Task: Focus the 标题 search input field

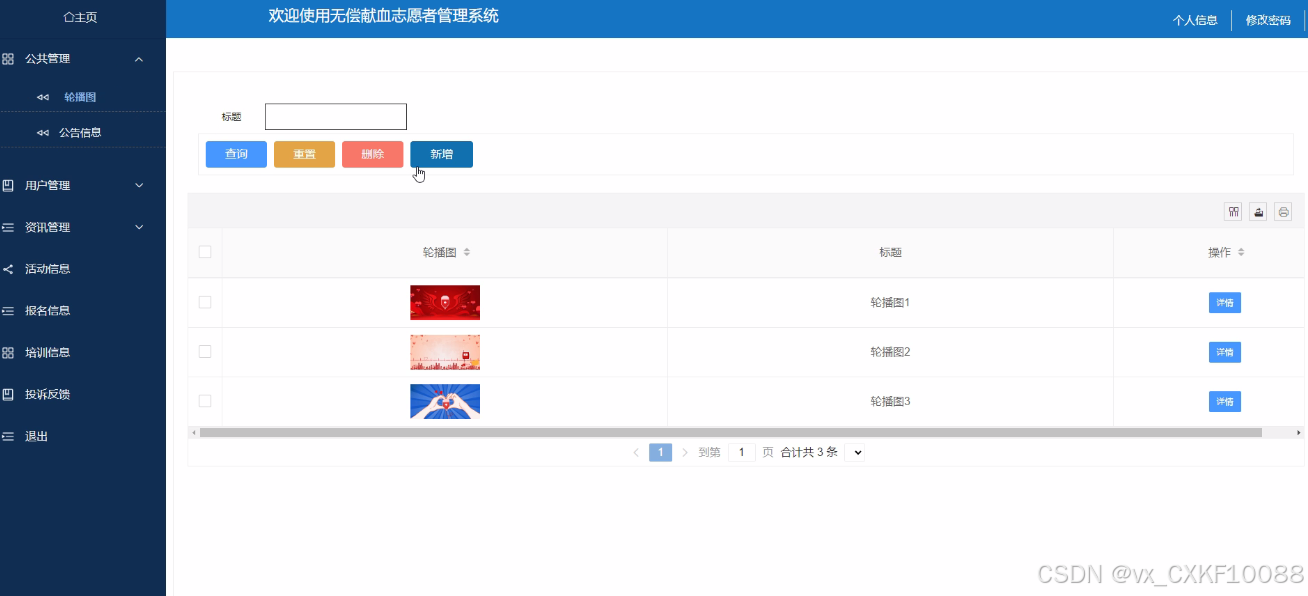Action: tap(336, 116)
